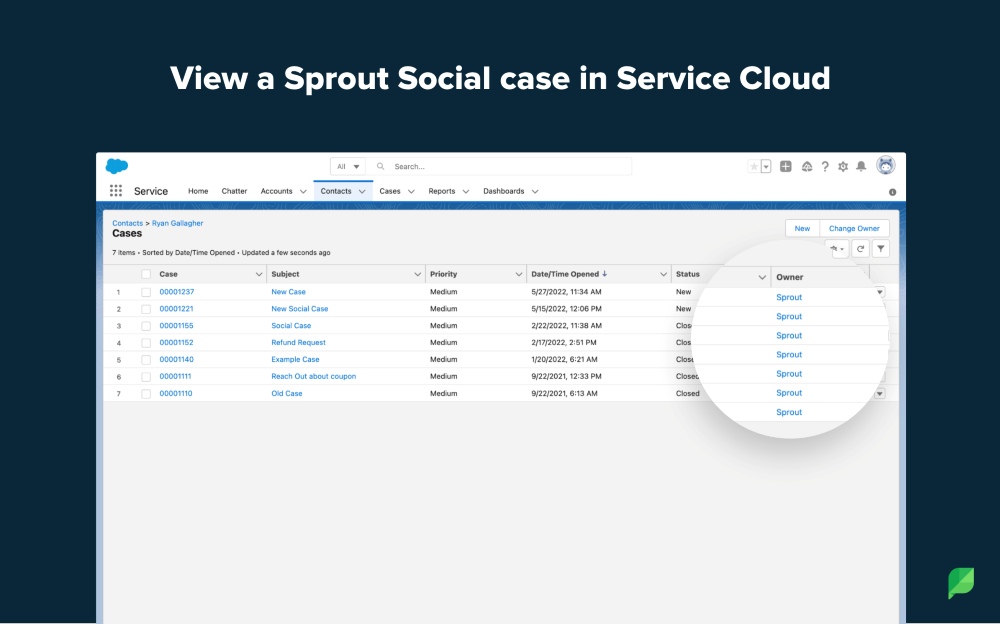Tick checkbox for case 00001110
1000x624 pixels.
(146, 394)
